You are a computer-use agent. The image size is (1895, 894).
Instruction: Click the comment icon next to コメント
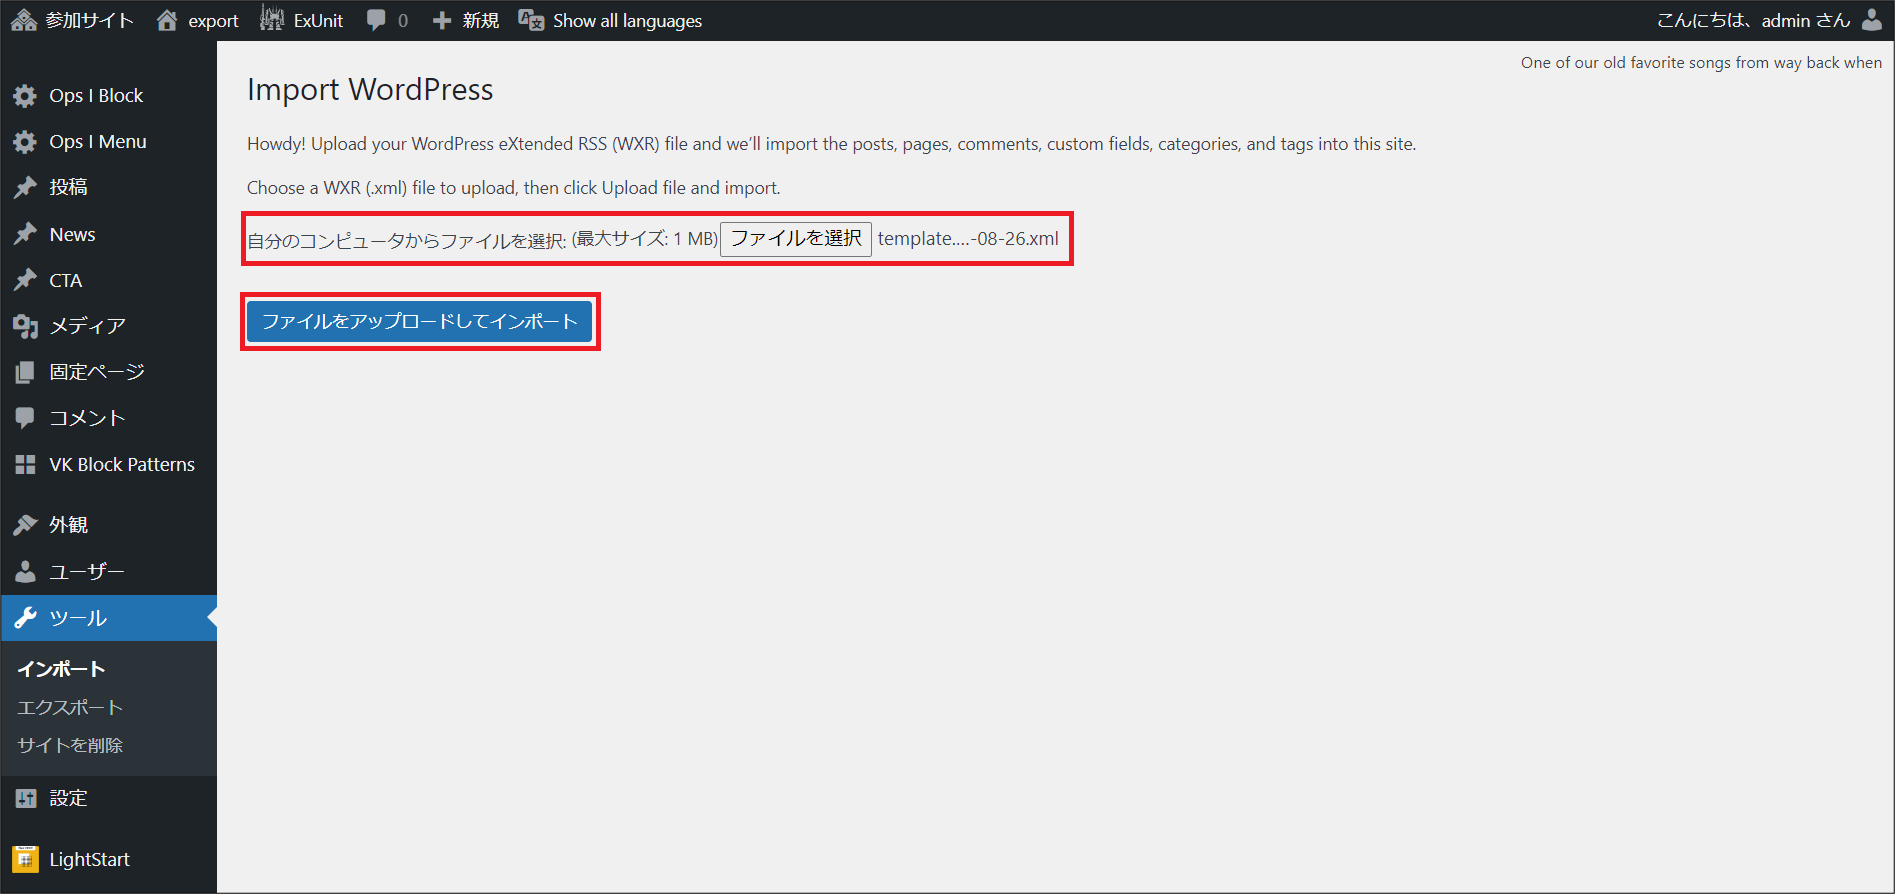(x=25, y=418)
